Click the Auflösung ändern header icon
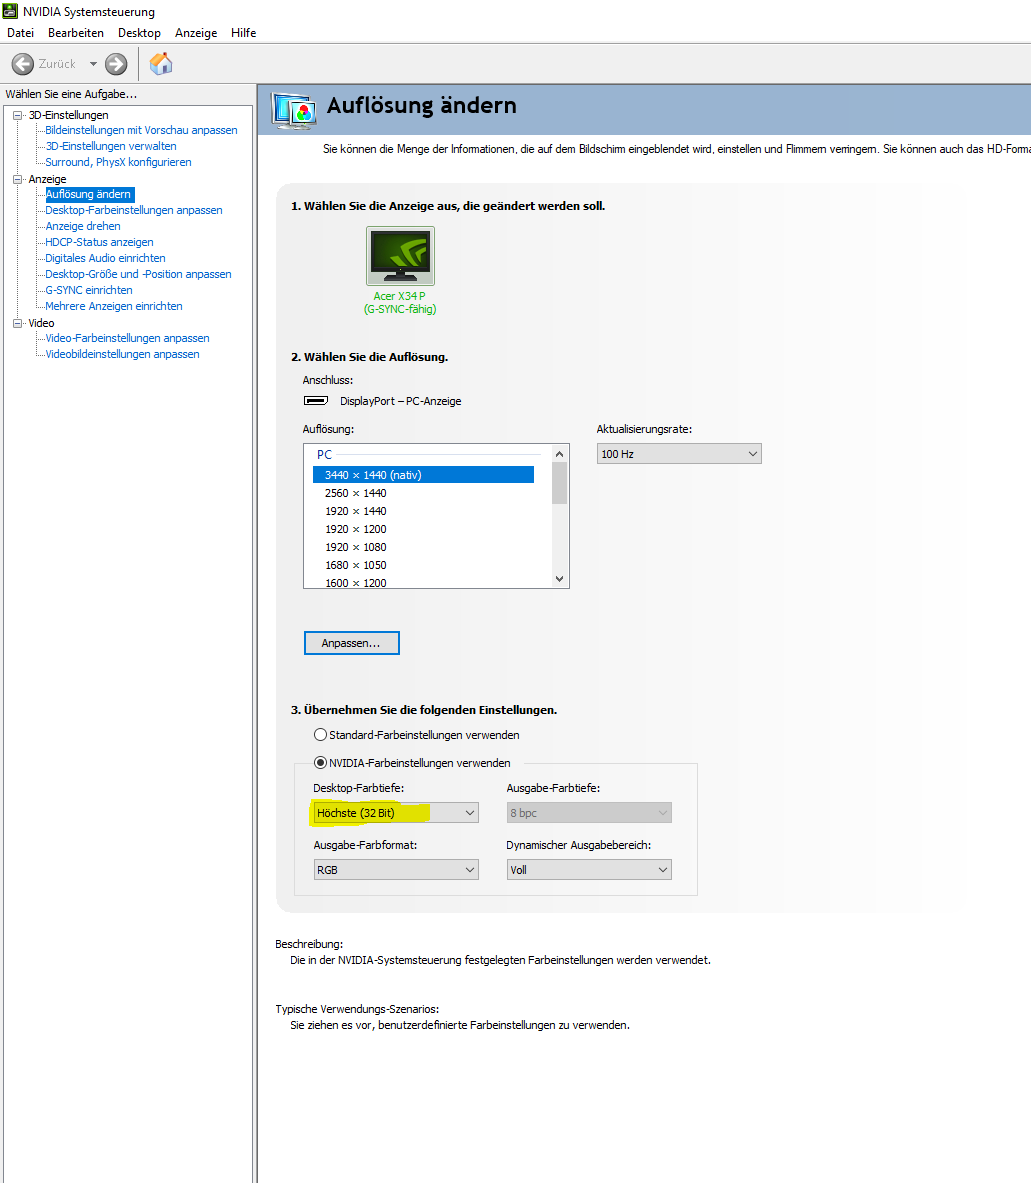 (x=293, y=111)
